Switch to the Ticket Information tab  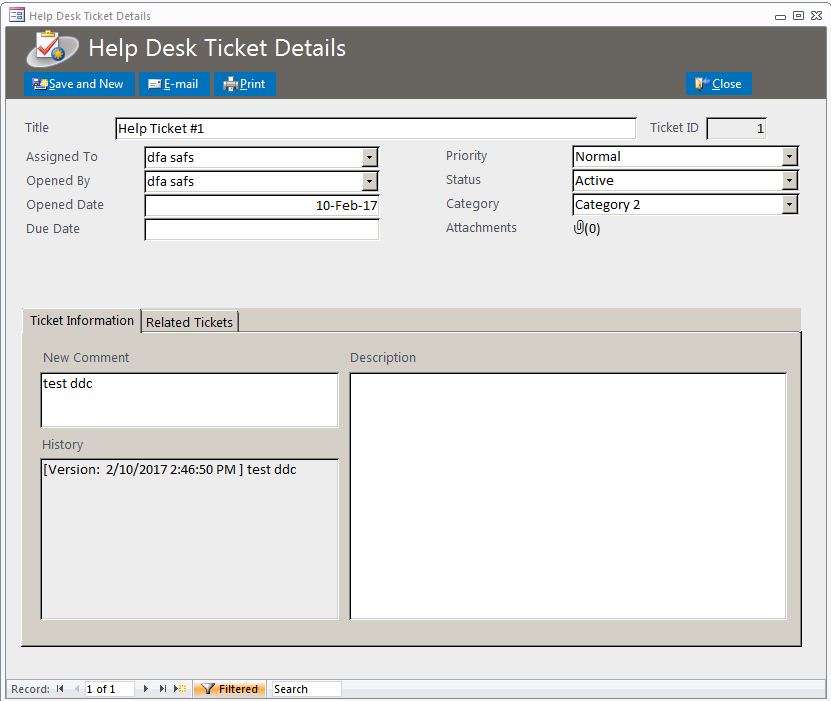click(x=82, y=321)
